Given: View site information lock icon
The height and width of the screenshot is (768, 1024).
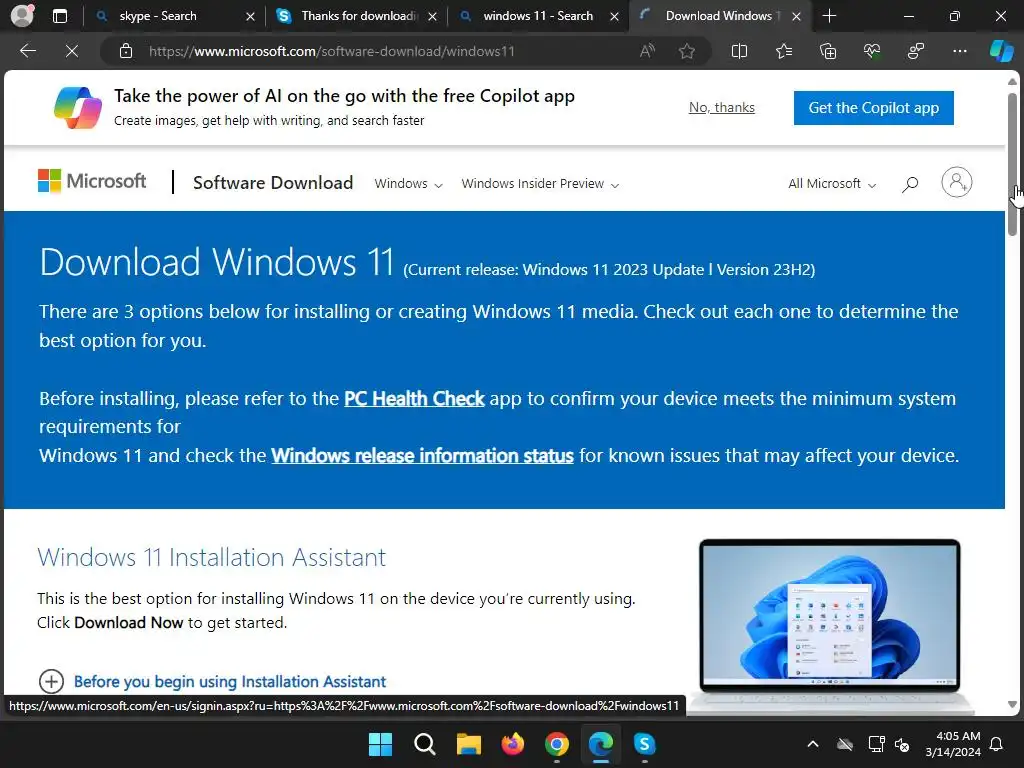Looking at the screenshot, I should coord(126,51).
